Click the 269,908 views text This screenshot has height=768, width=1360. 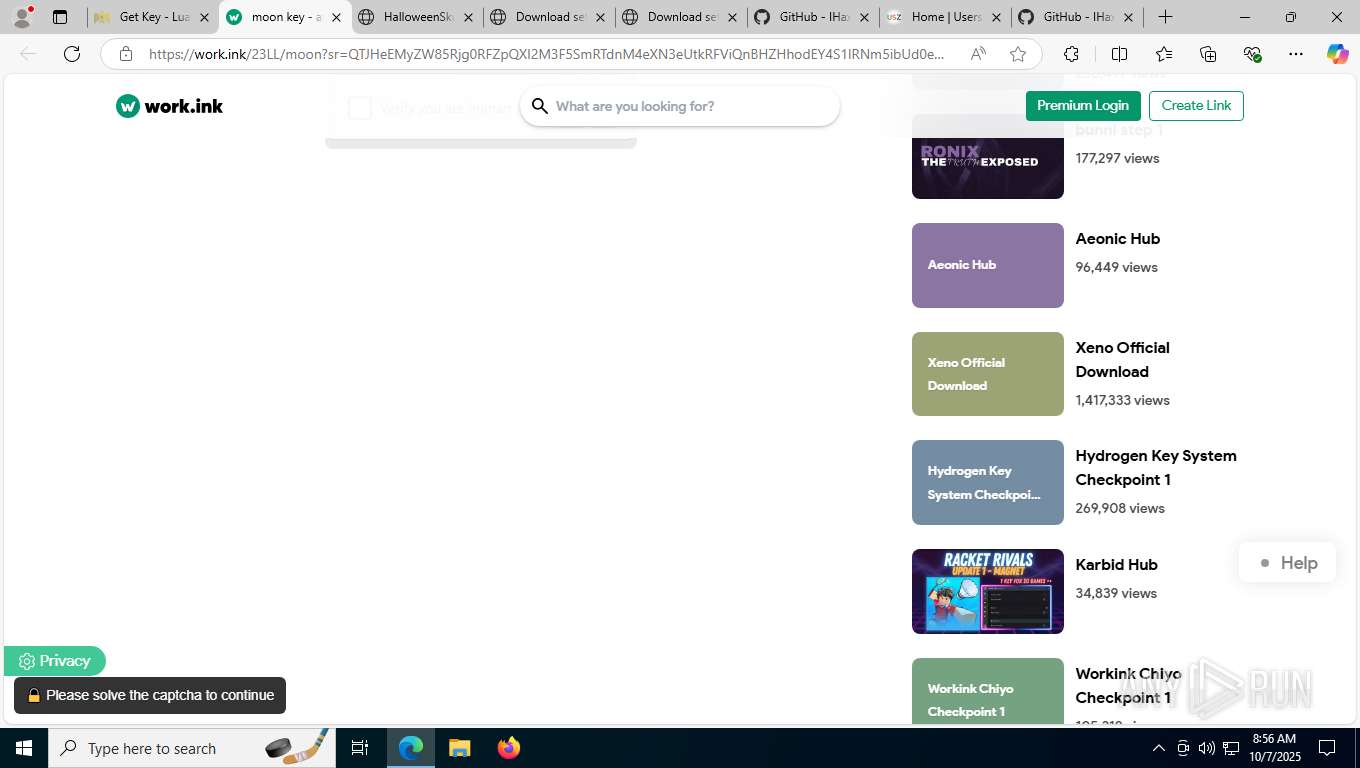(x=1120, y=508)
